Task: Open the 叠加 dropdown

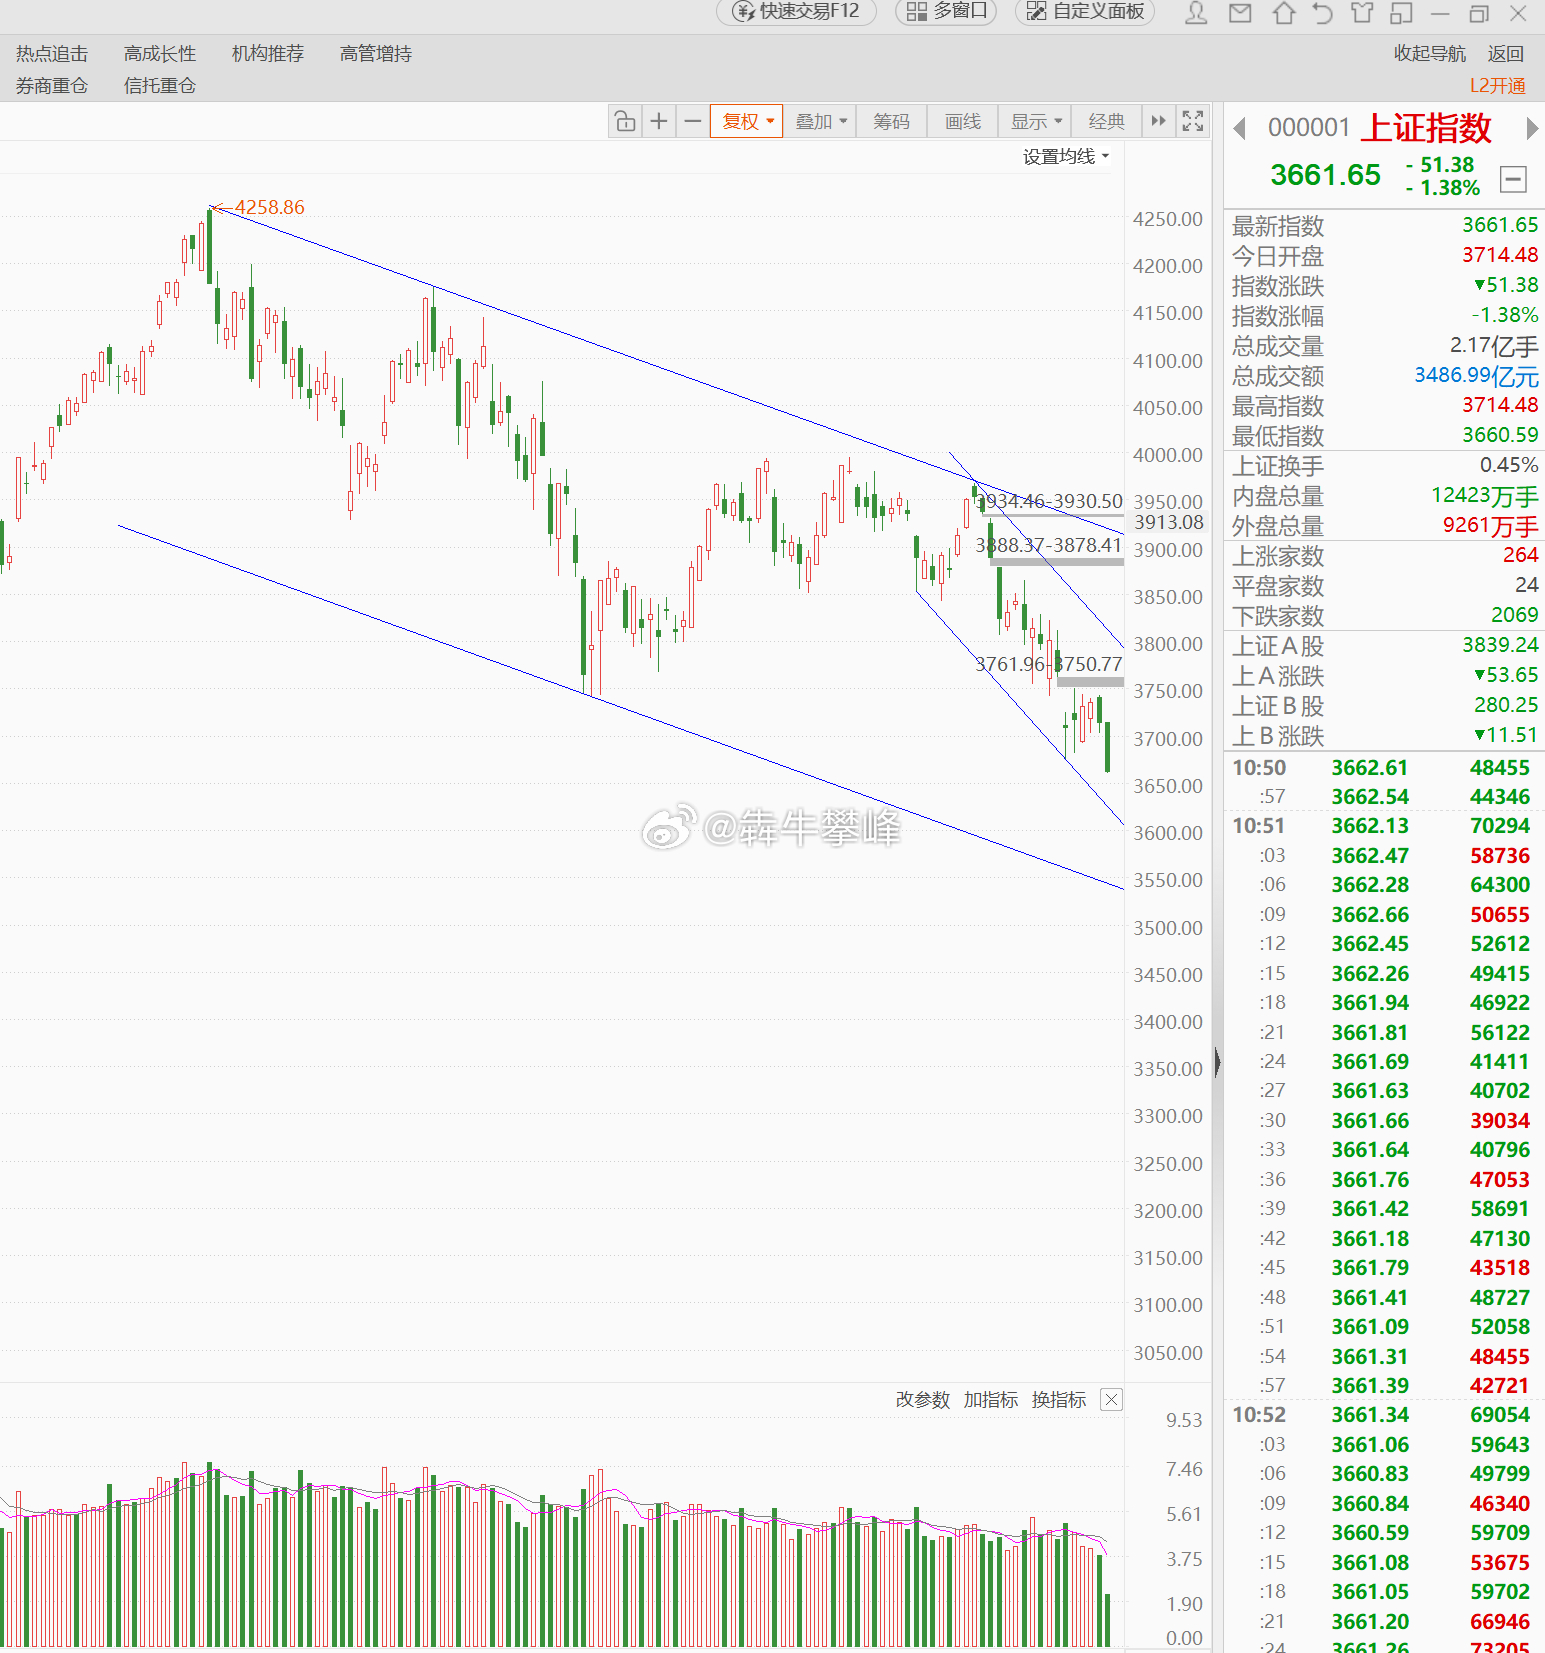Action: [x=820, y=121]
